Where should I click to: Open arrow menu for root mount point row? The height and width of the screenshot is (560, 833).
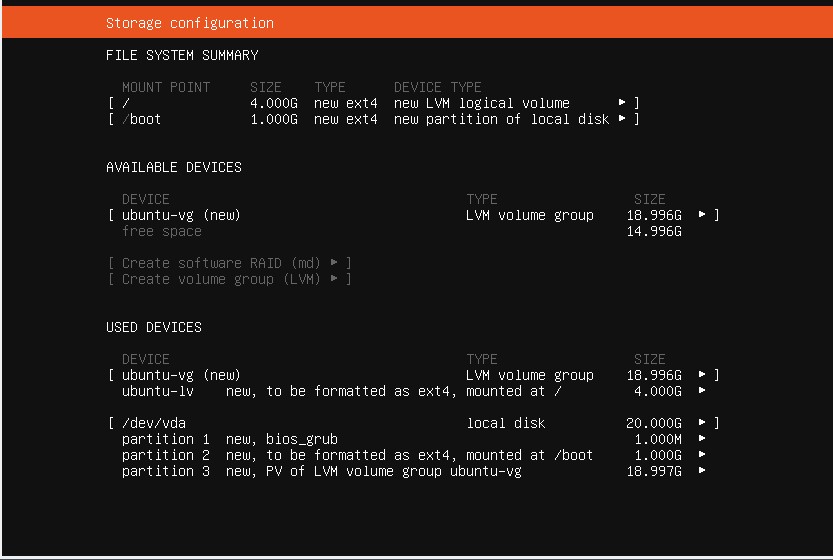click(x=622, y=103)
